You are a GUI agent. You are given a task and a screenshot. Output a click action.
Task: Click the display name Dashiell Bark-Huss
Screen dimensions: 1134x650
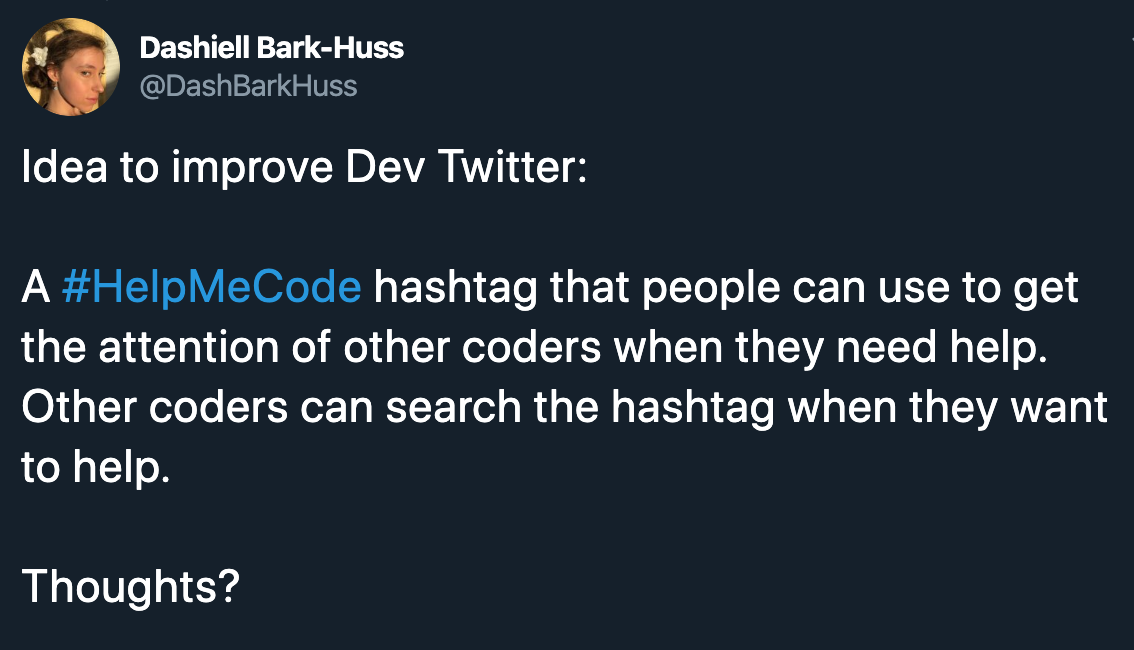[271, 48]
